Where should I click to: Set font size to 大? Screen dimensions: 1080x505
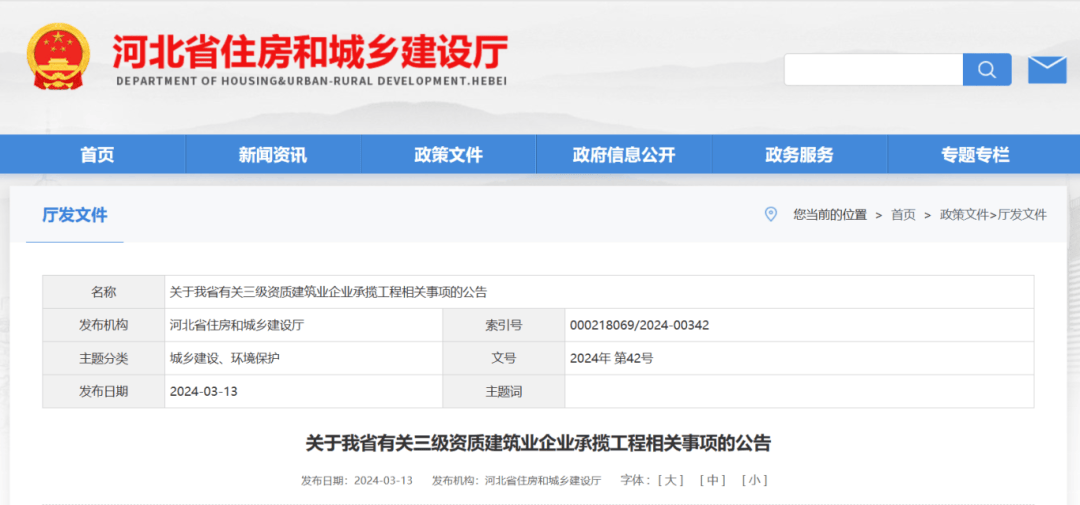pyautogui.click(x=670, y=480)
